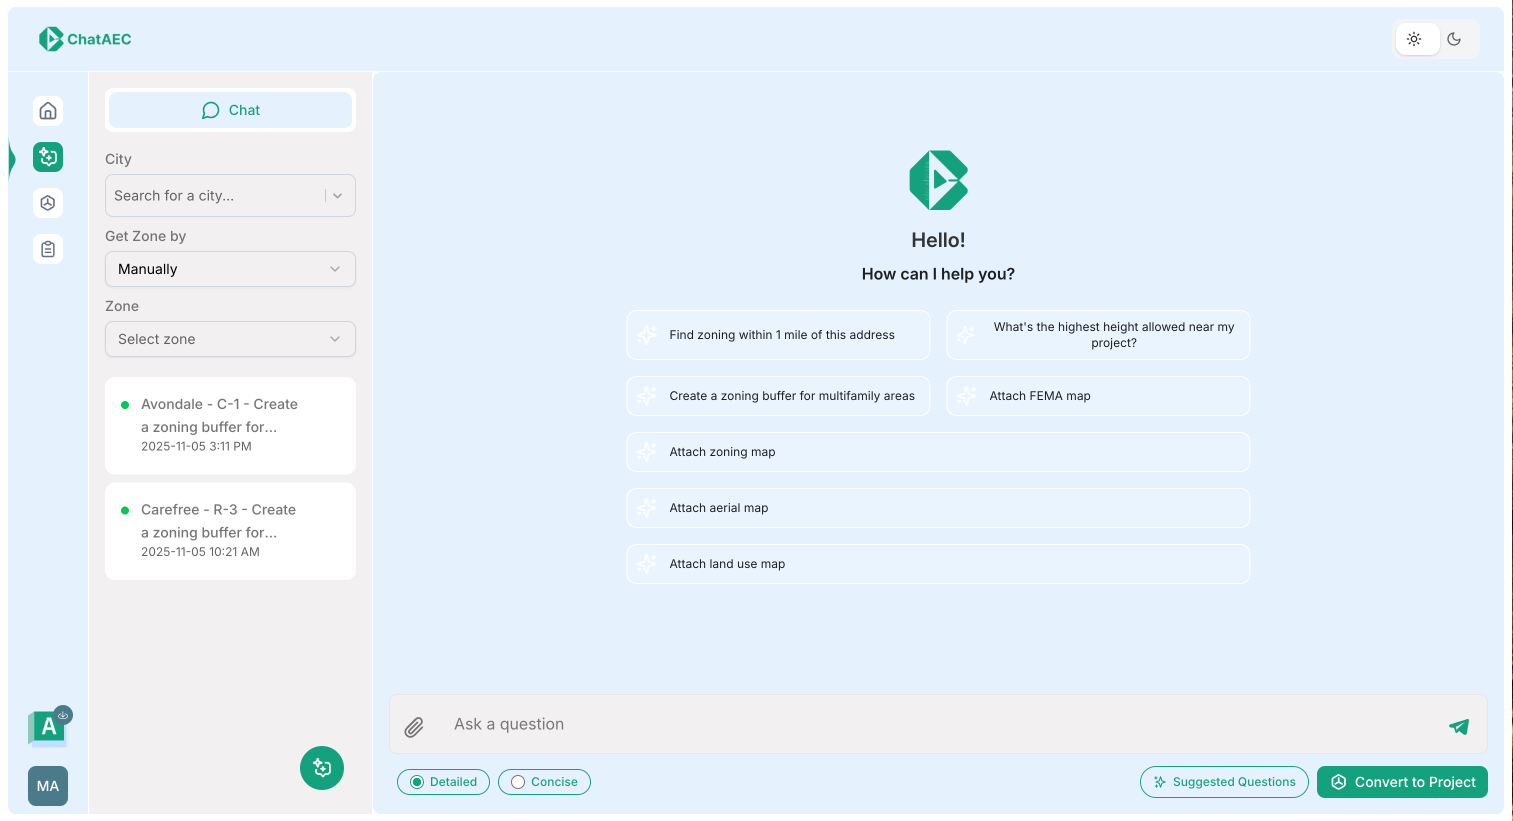Select the Concise response option
The height and width of the screenshot is (821, 1513).
(x=544, y=781)
